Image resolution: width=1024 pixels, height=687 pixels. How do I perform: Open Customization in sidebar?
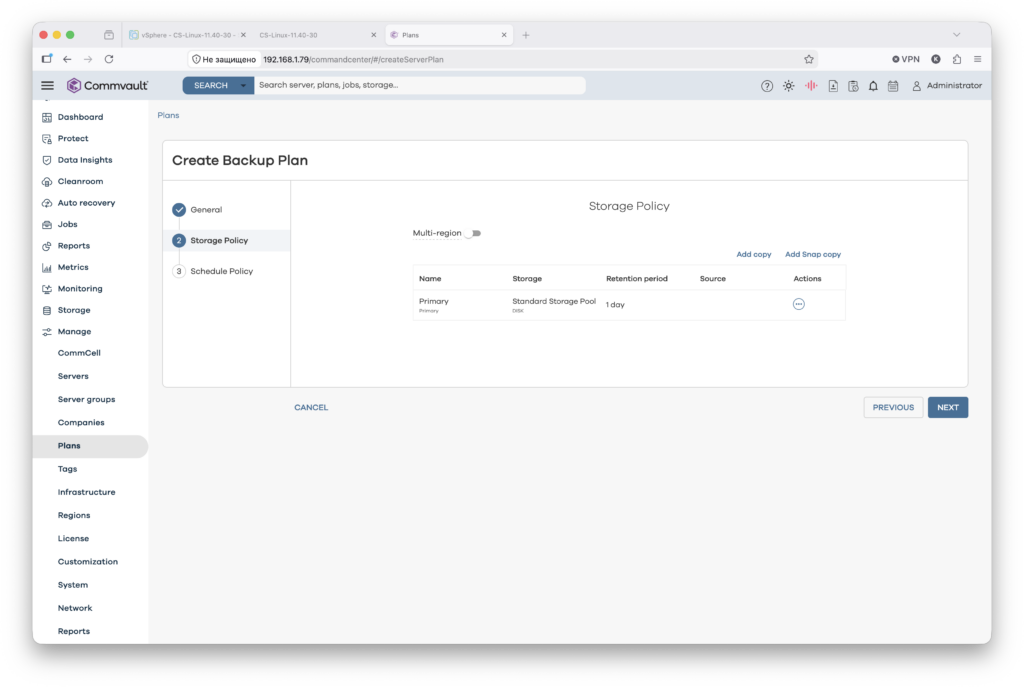click(88, 562)
